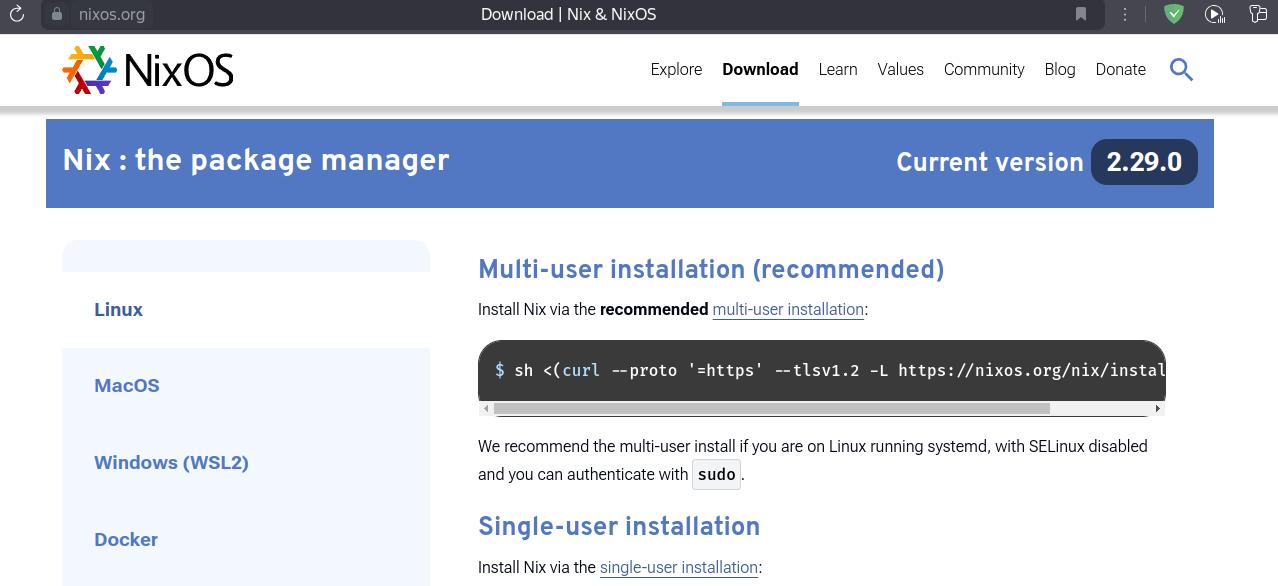Click the browser reload icon
The height and width of the screenshot is (586, 1278).
point(16,14)
